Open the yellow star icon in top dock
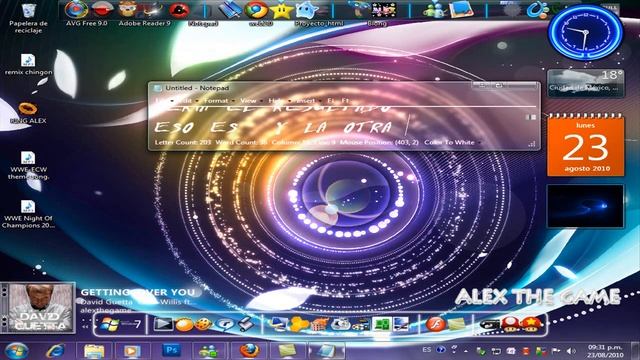This screenshot has width=640, height=360. click(x=282, y=10)
